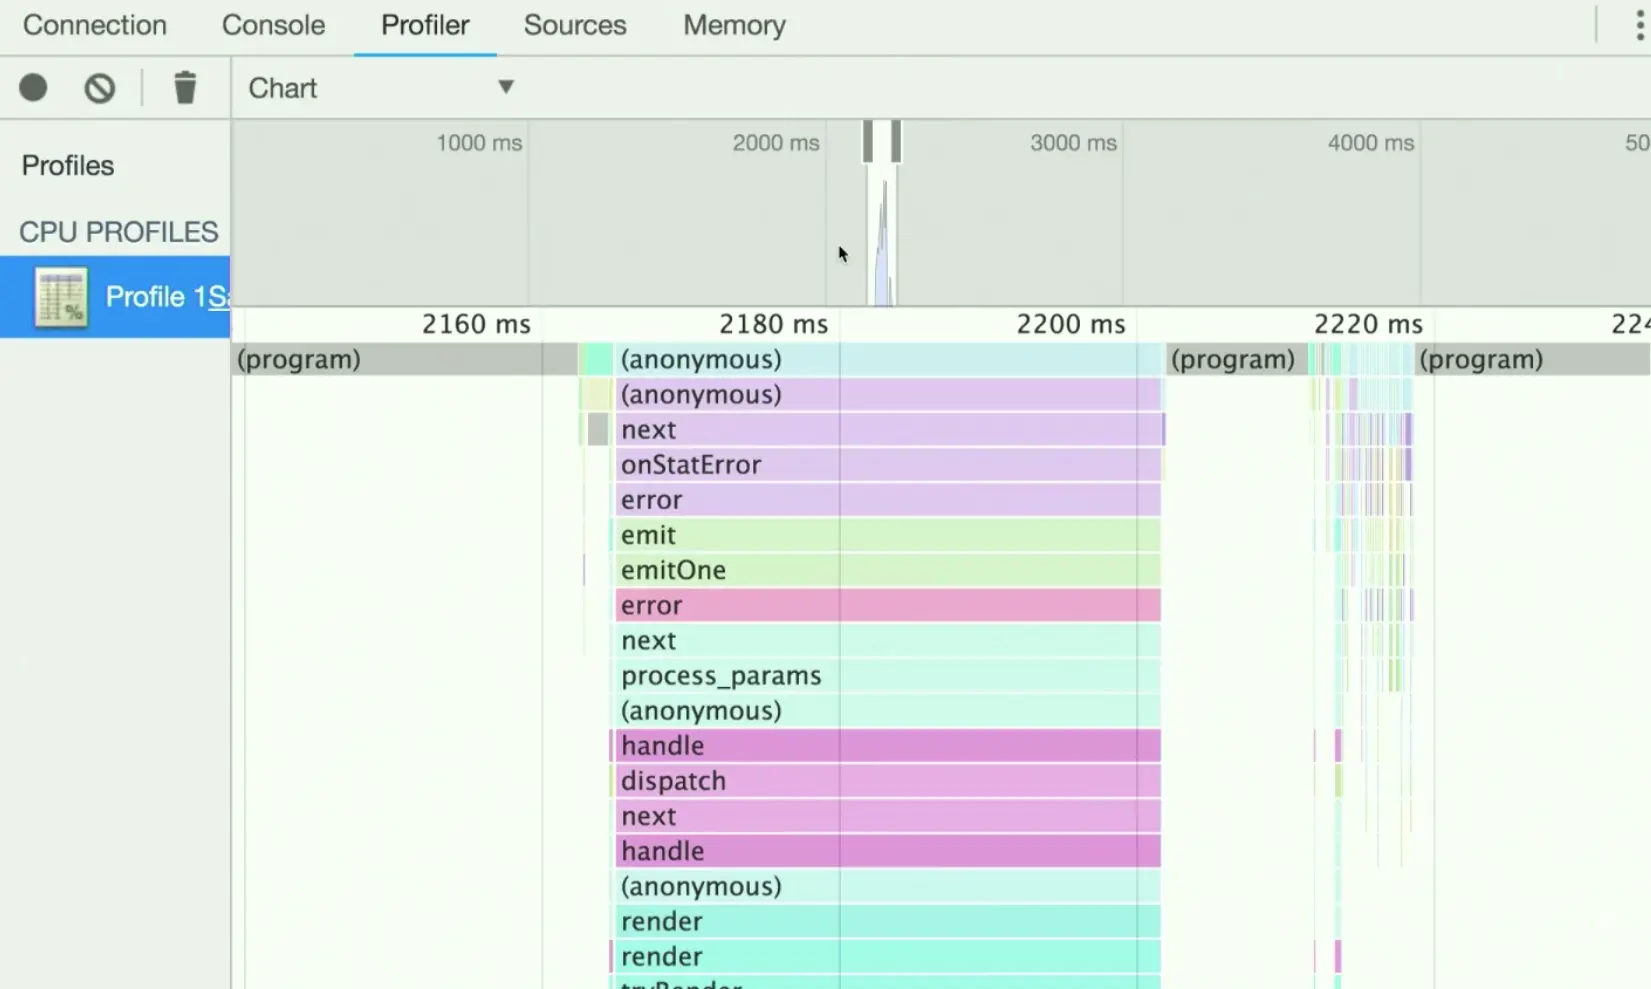Click the Save link for Profile 1
1651x989 pixels.
(x=219, y=297)
